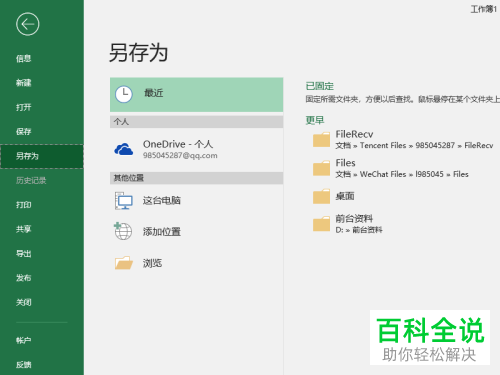Click the Files folder icon
Image resolution: width=500 pixels, height=375 pixels.
[x=321, y=168]
